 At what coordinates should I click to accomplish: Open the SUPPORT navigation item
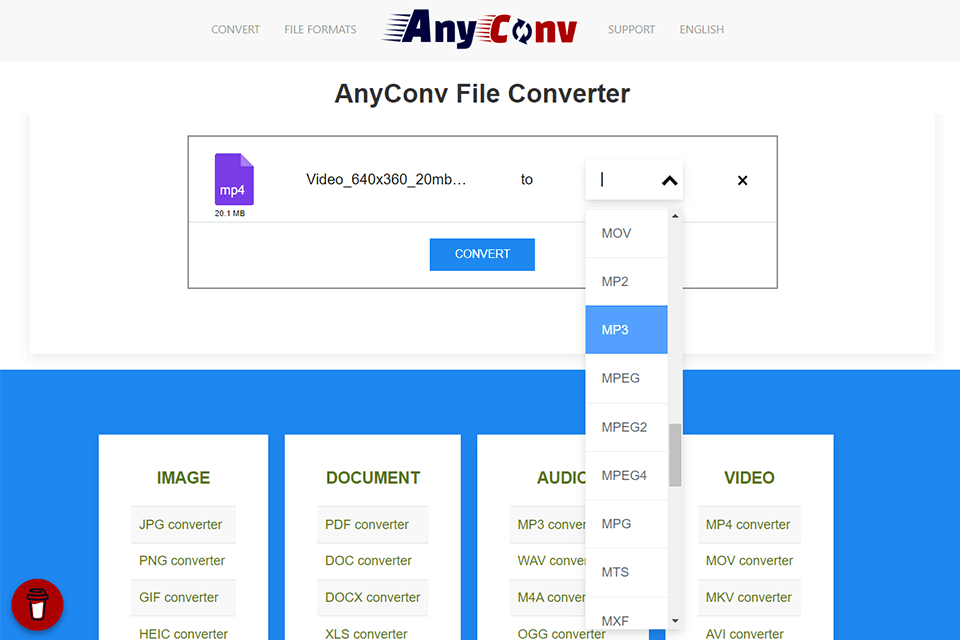631,29
